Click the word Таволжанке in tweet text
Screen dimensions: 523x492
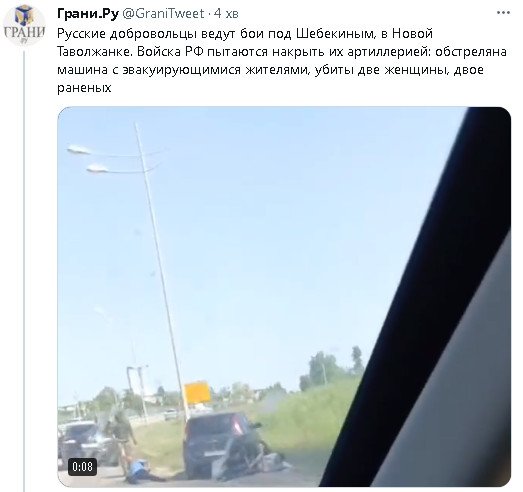94,52
